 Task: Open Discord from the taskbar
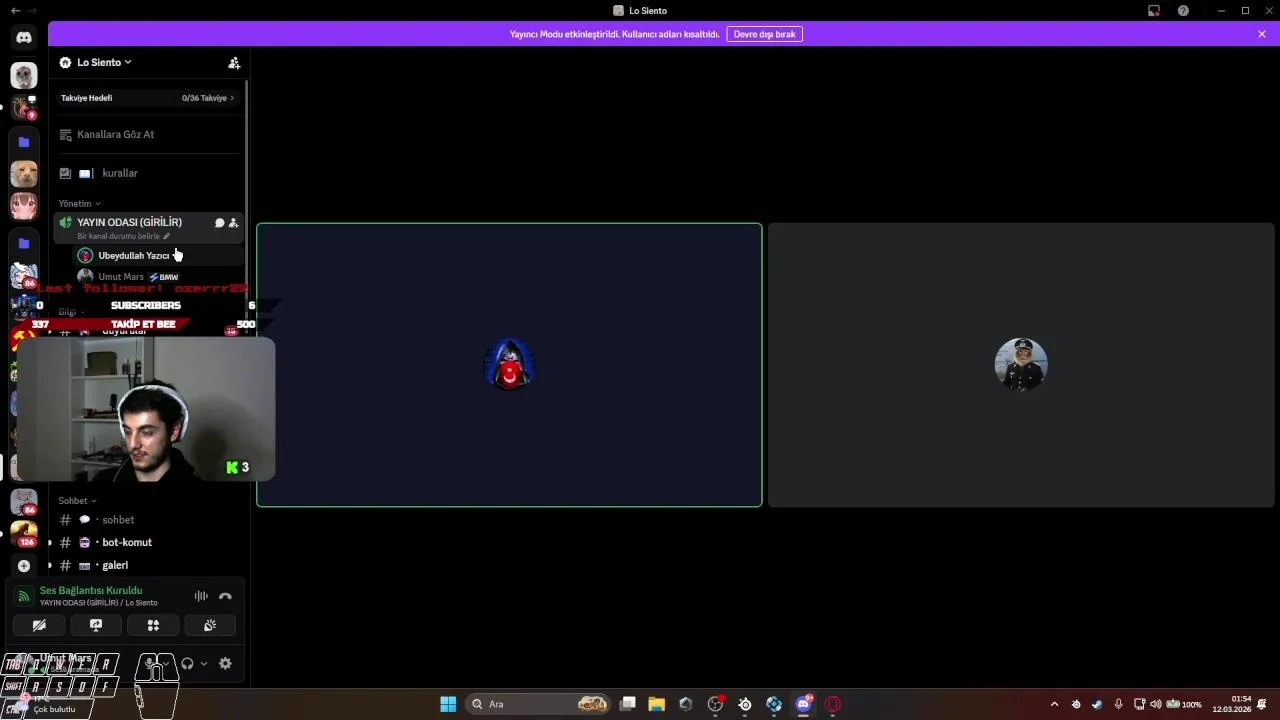click(803, 704)
